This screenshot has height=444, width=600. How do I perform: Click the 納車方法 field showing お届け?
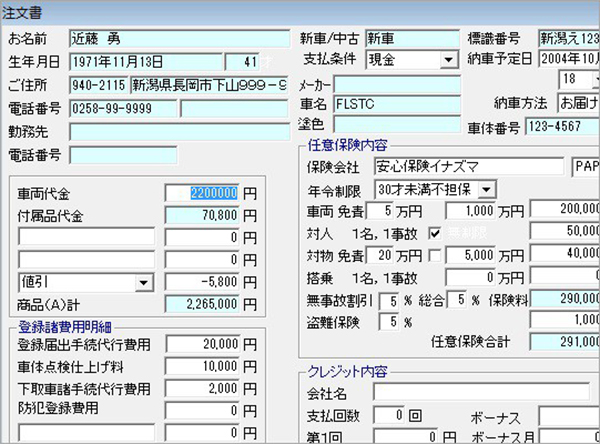tap(579, 103)
